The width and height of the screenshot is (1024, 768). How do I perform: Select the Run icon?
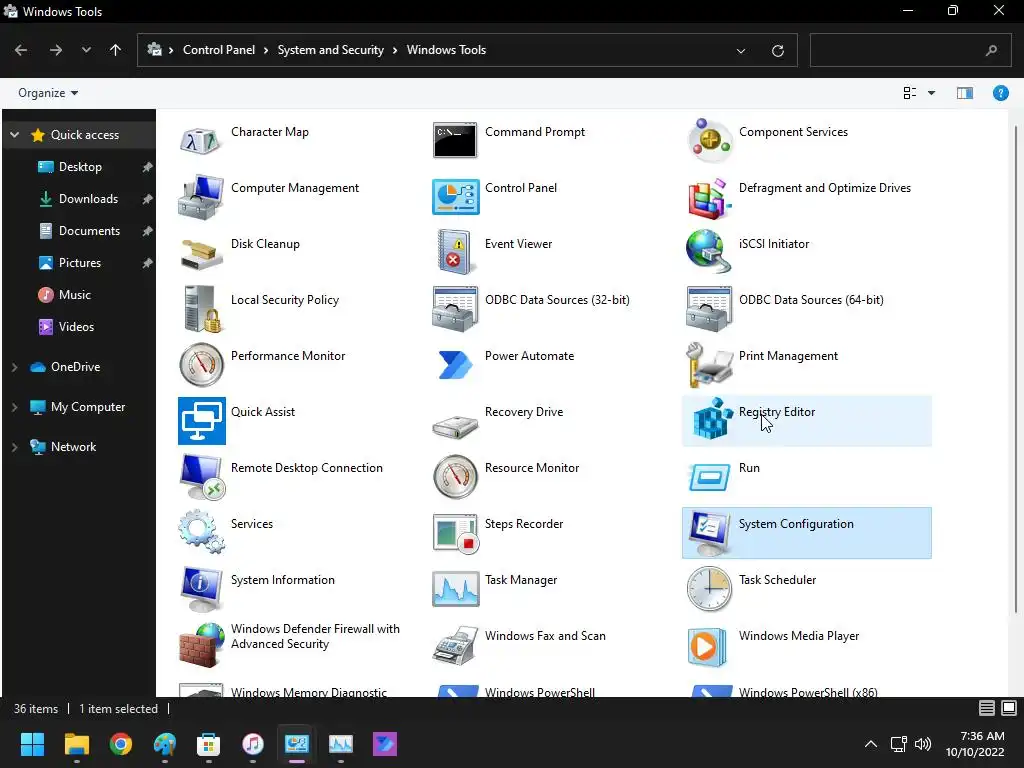pos(710,477)
